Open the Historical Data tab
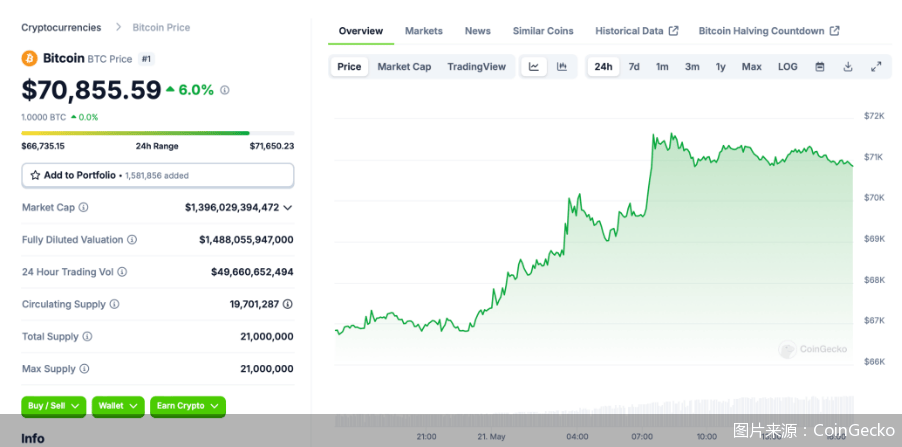 (637, 31)
